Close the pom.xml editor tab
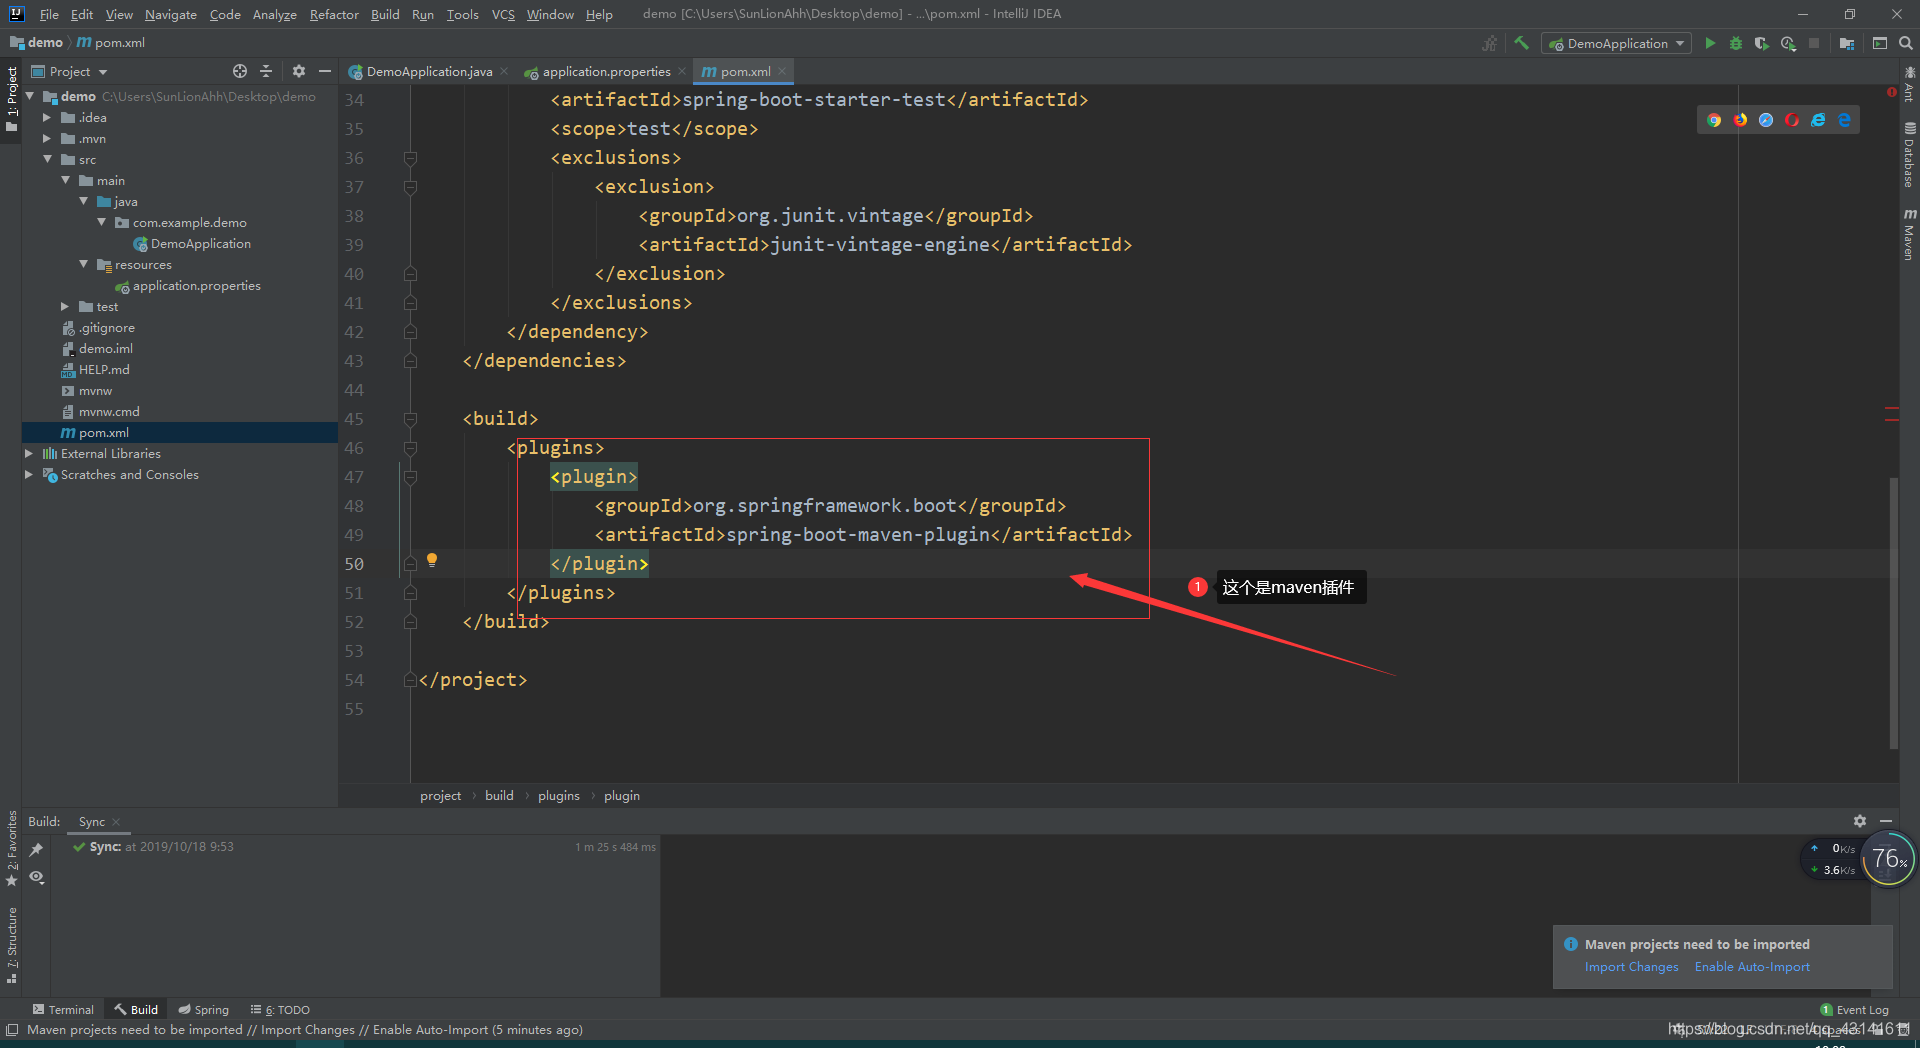 click(782, 71)
